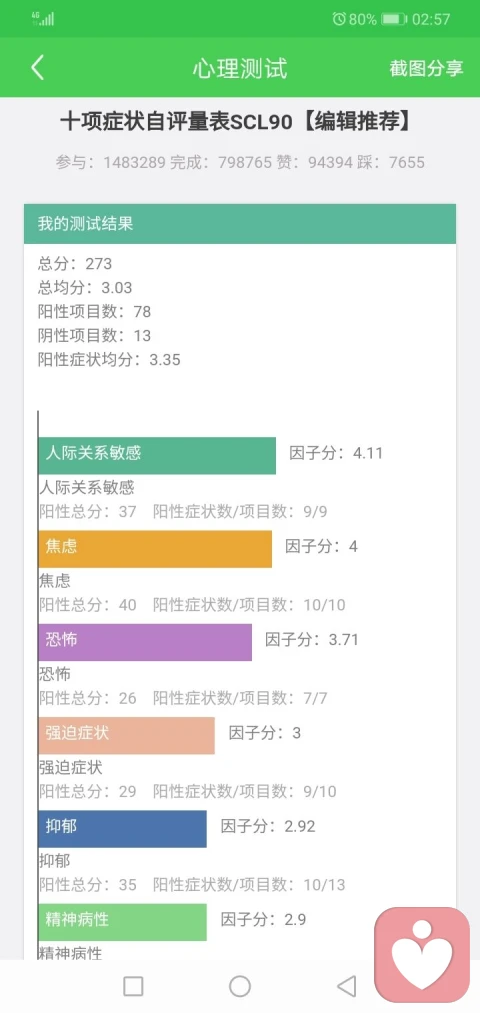Tap the back arrow in header
480x1013 pixels.
[37, 68]
